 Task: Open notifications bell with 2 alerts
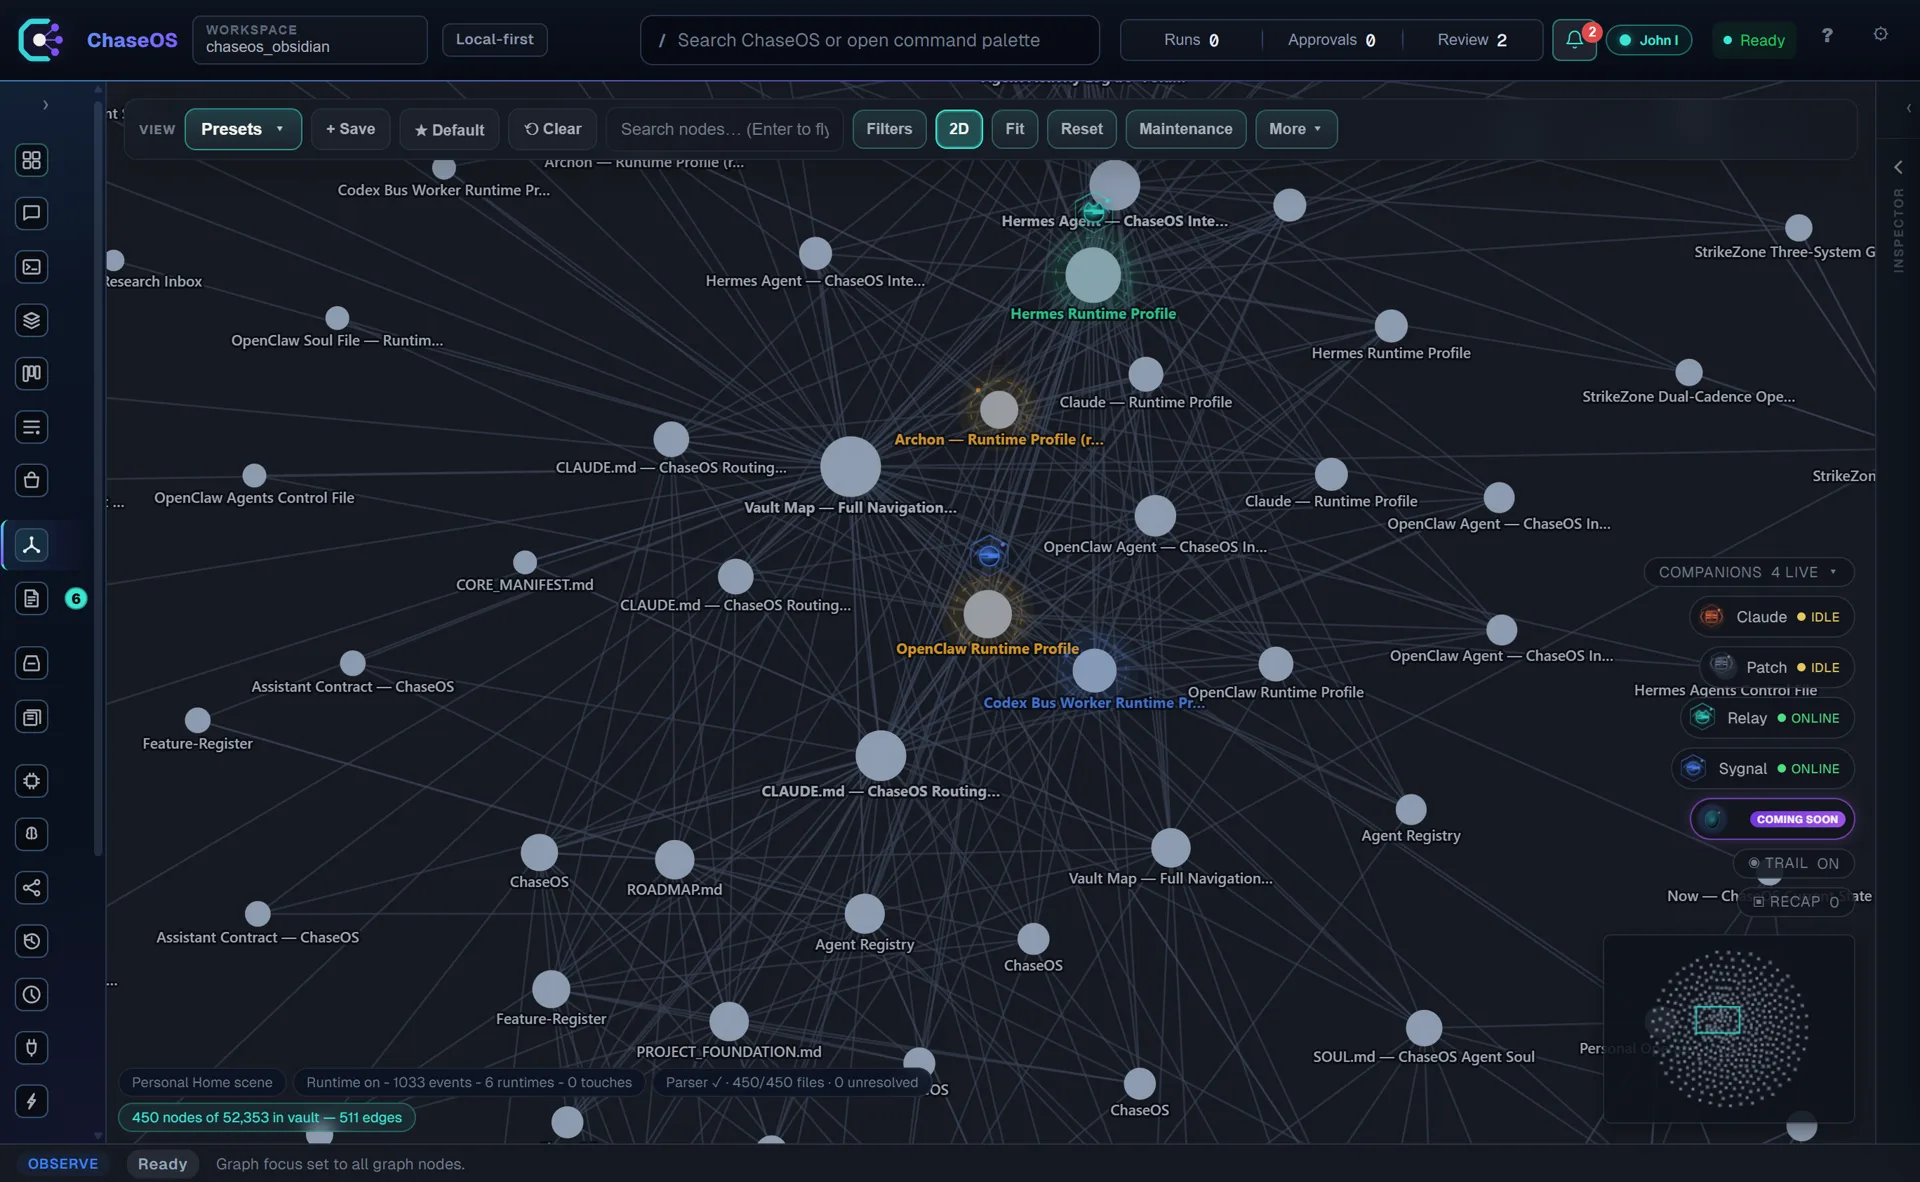1574,40
